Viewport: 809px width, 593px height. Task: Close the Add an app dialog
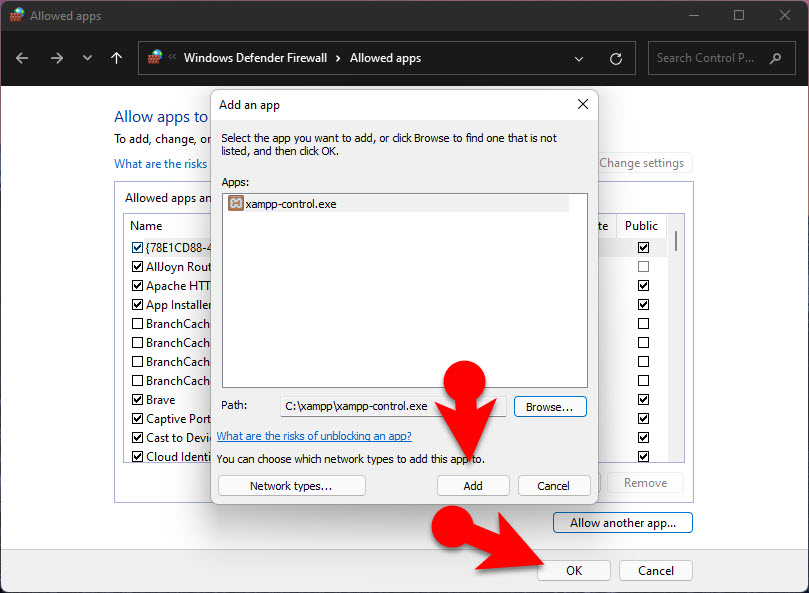pos(583,104)
